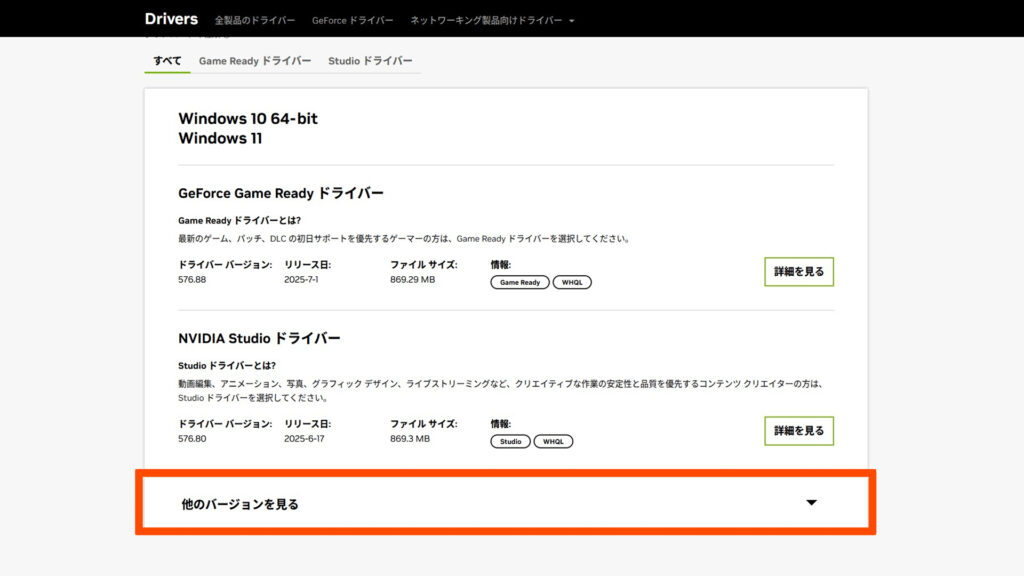Image resolution: width=1024 pixels, height=576 pixels.
Task: Click 詳細を見る for GeForce Game Ready driver
Action: coord(799,272)
